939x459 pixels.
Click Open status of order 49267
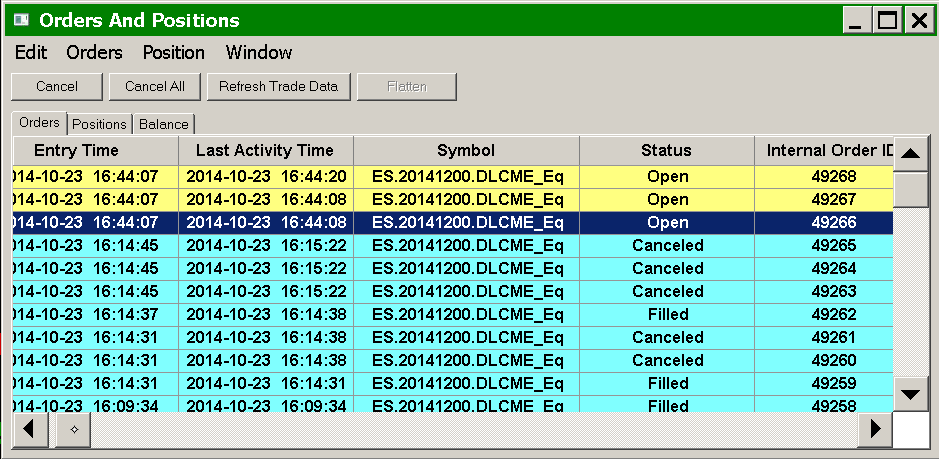tap(668, 200)
